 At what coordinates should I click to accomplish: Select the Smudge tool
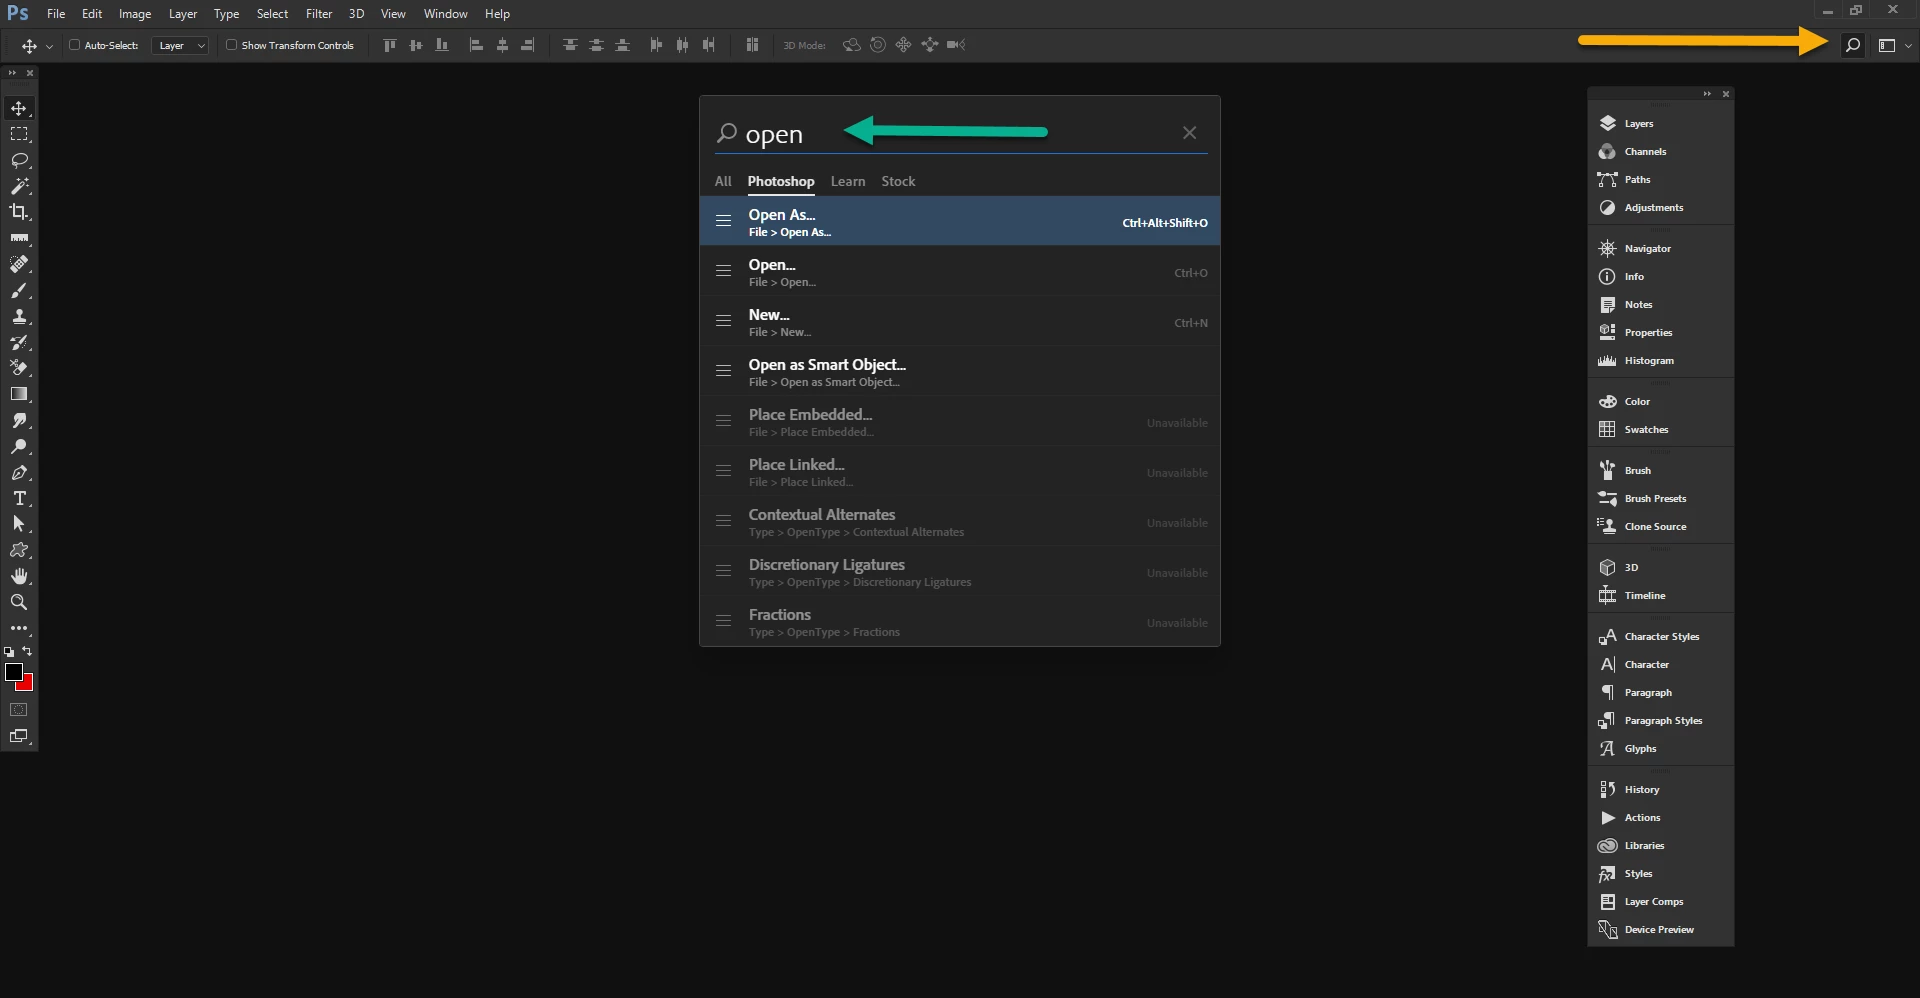tap(19, 420)
